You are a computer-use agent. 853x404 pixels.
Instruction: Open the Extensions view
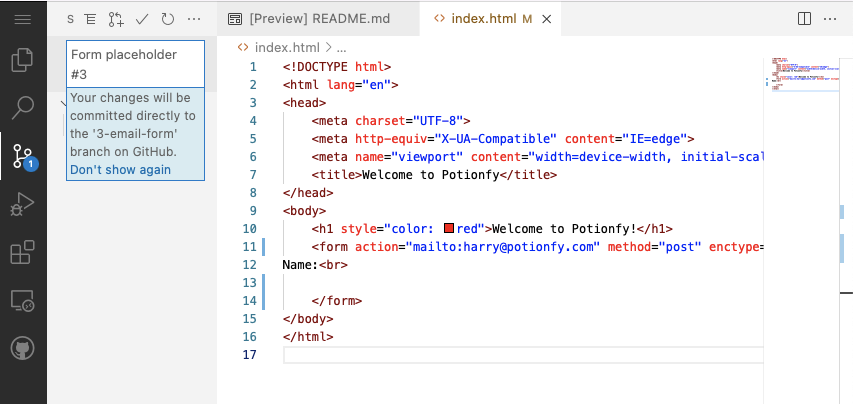(22, 253)
